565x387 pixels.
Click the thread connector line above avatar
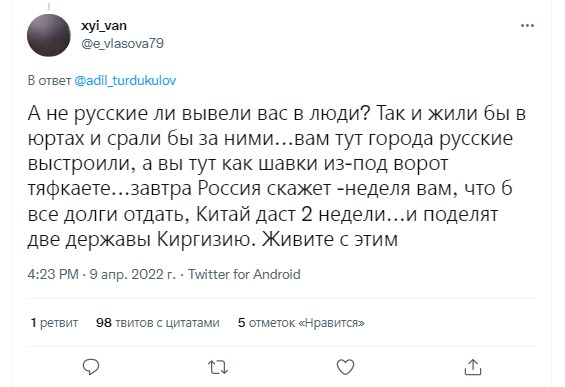tap(49, 6)
